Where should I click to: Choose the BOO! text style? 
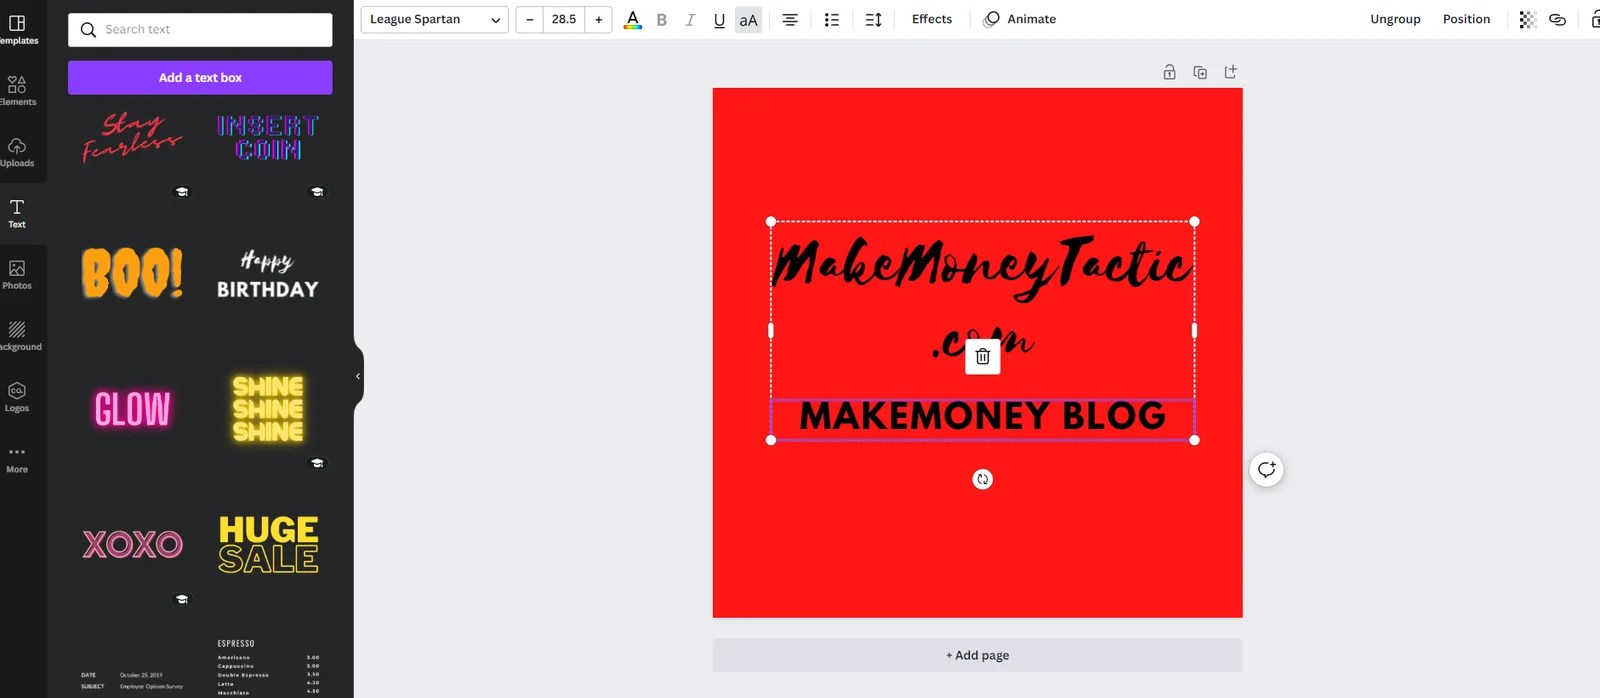coord(132,273)
